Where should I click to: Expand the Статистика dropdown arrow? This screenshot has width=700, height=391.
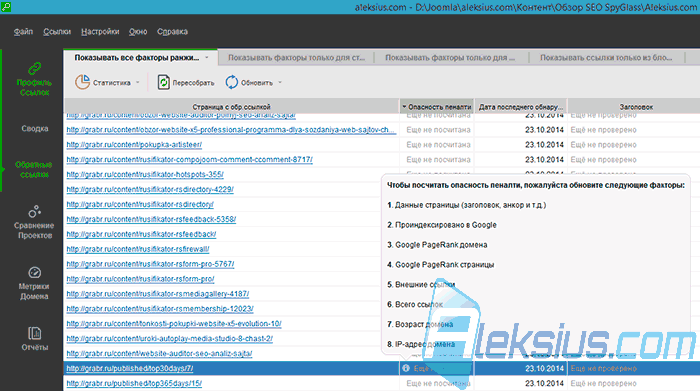coord(138,83)
